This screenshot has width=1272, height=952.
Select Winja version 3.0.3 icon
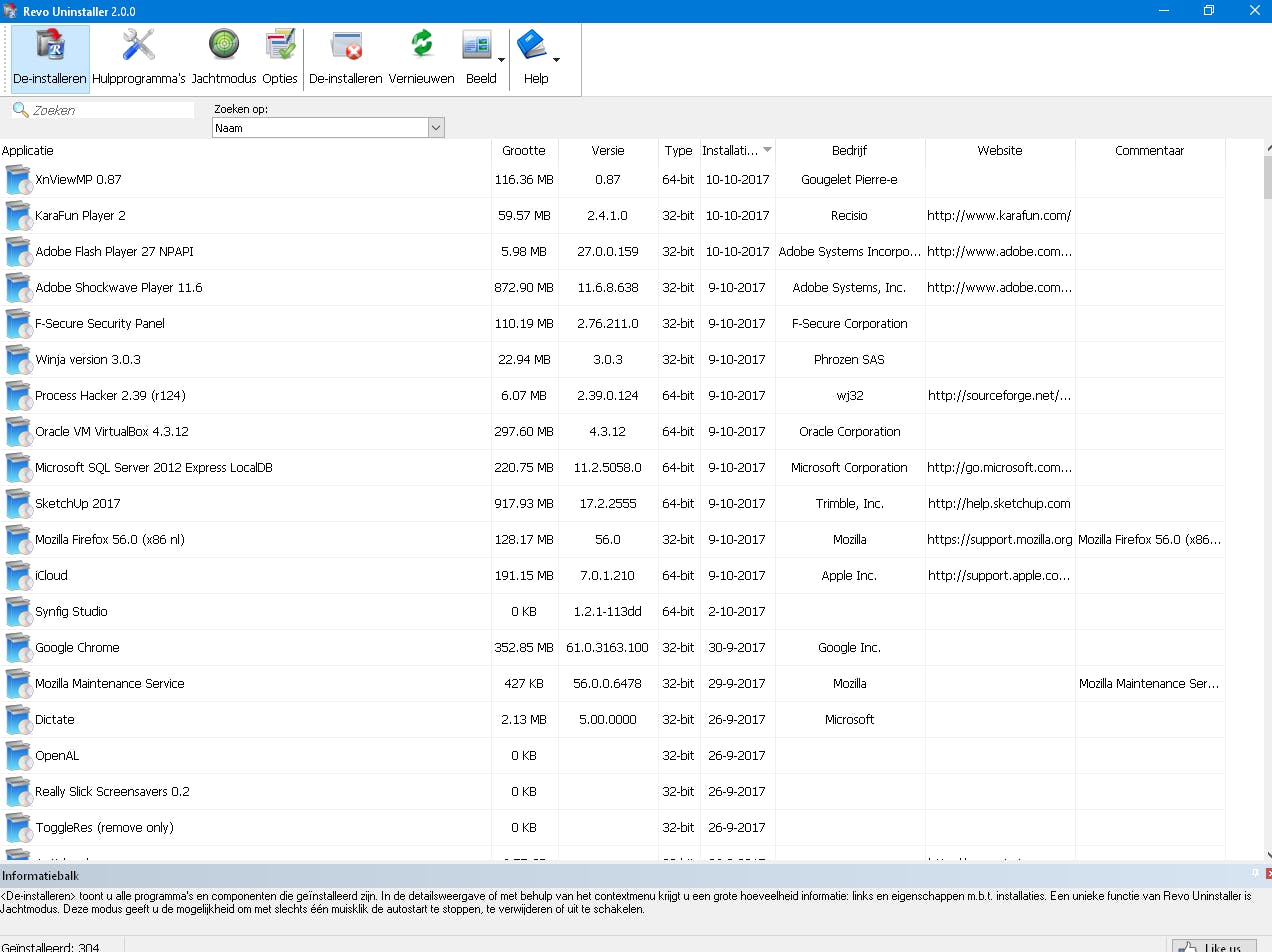click(18, 360)
